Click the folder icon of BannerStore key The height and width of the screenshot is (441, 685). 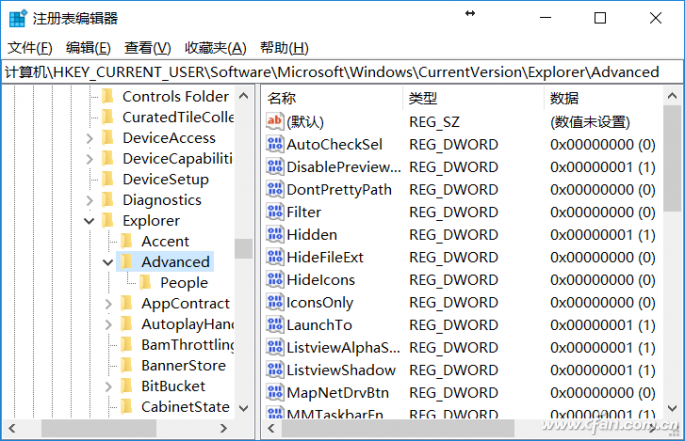(126, 365)
